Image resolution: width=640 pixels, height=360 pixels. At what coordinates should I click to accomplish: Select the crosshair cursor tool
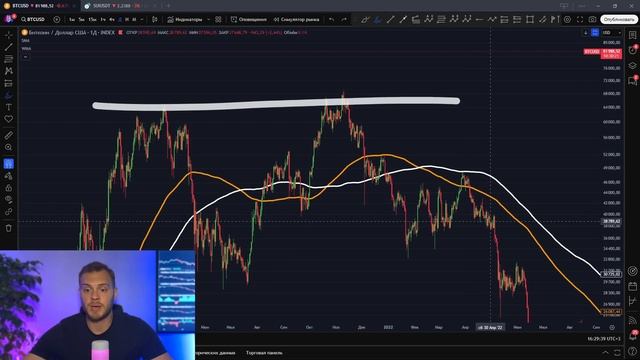click(9, 36)
